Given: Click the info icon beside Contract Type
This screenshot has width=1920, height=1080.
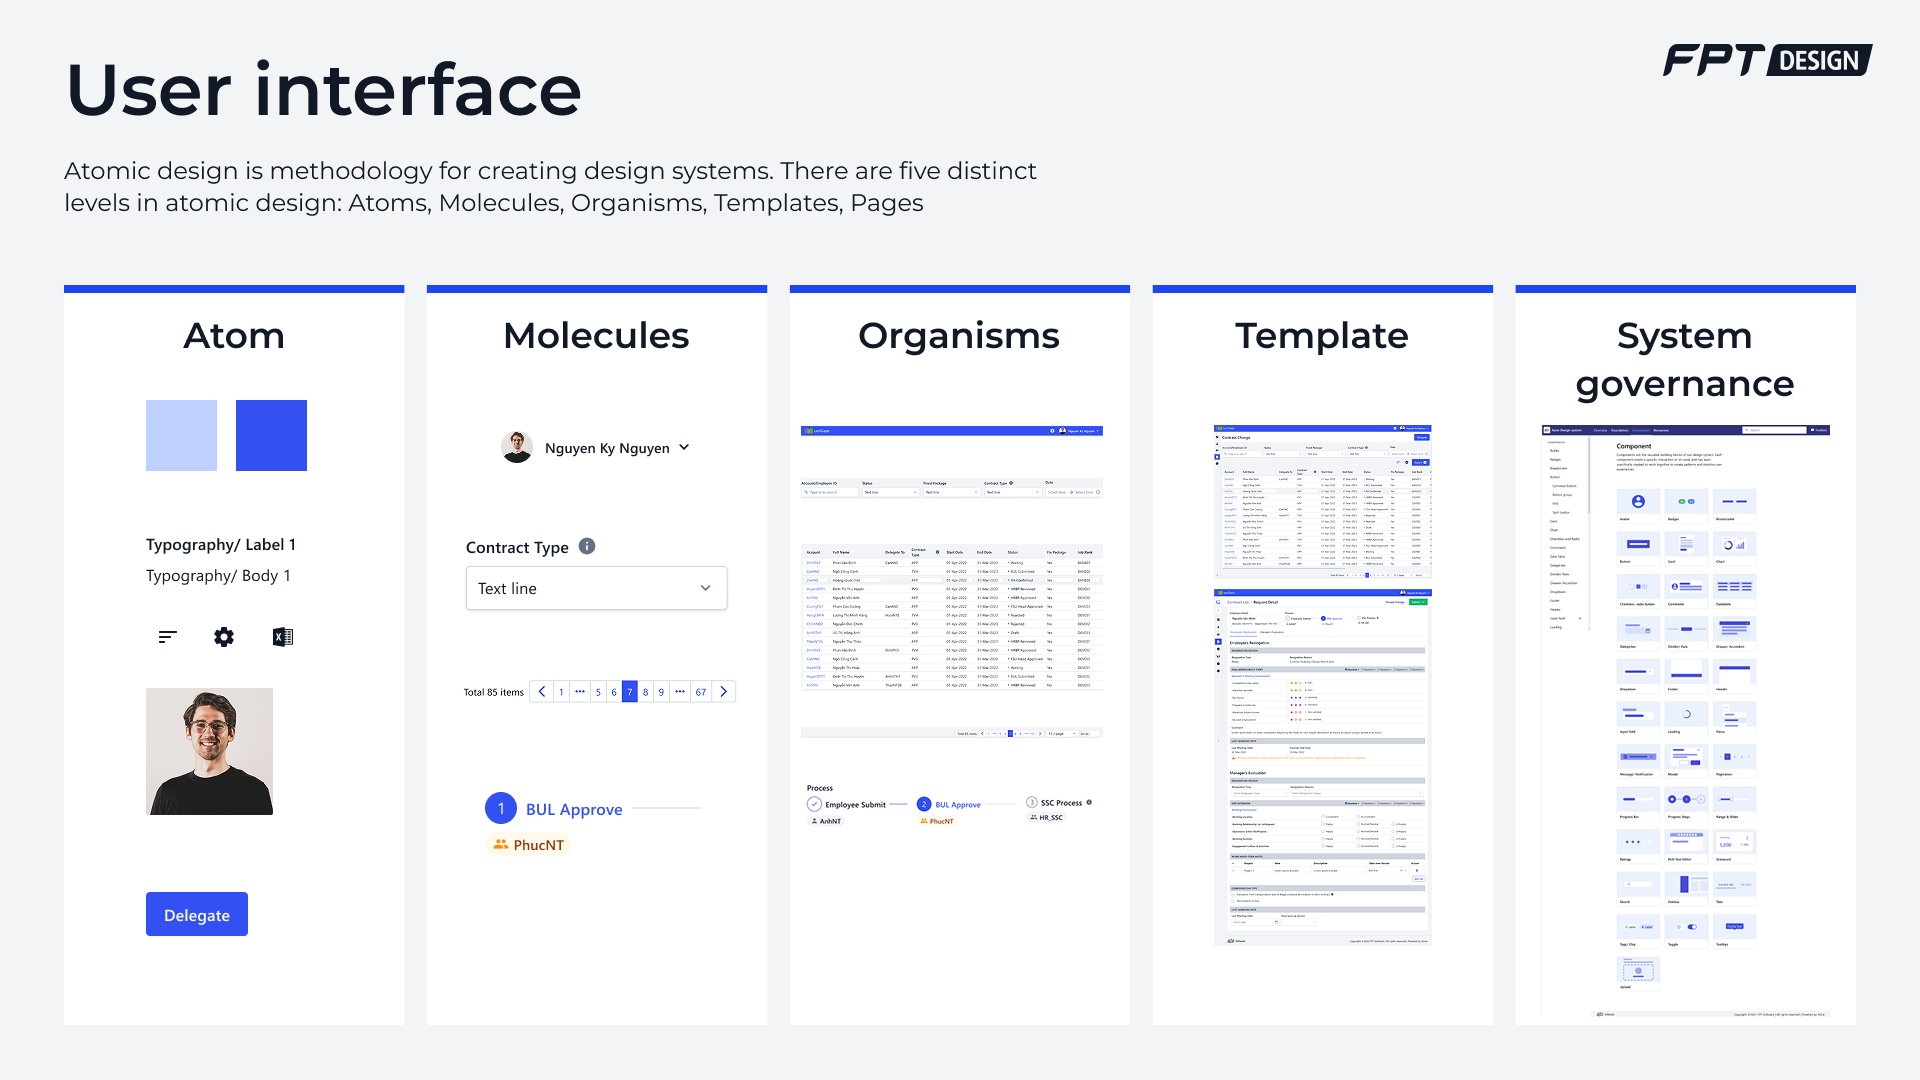Looking at the screenshot, I should pyautogui.click(x=587, y=546).
